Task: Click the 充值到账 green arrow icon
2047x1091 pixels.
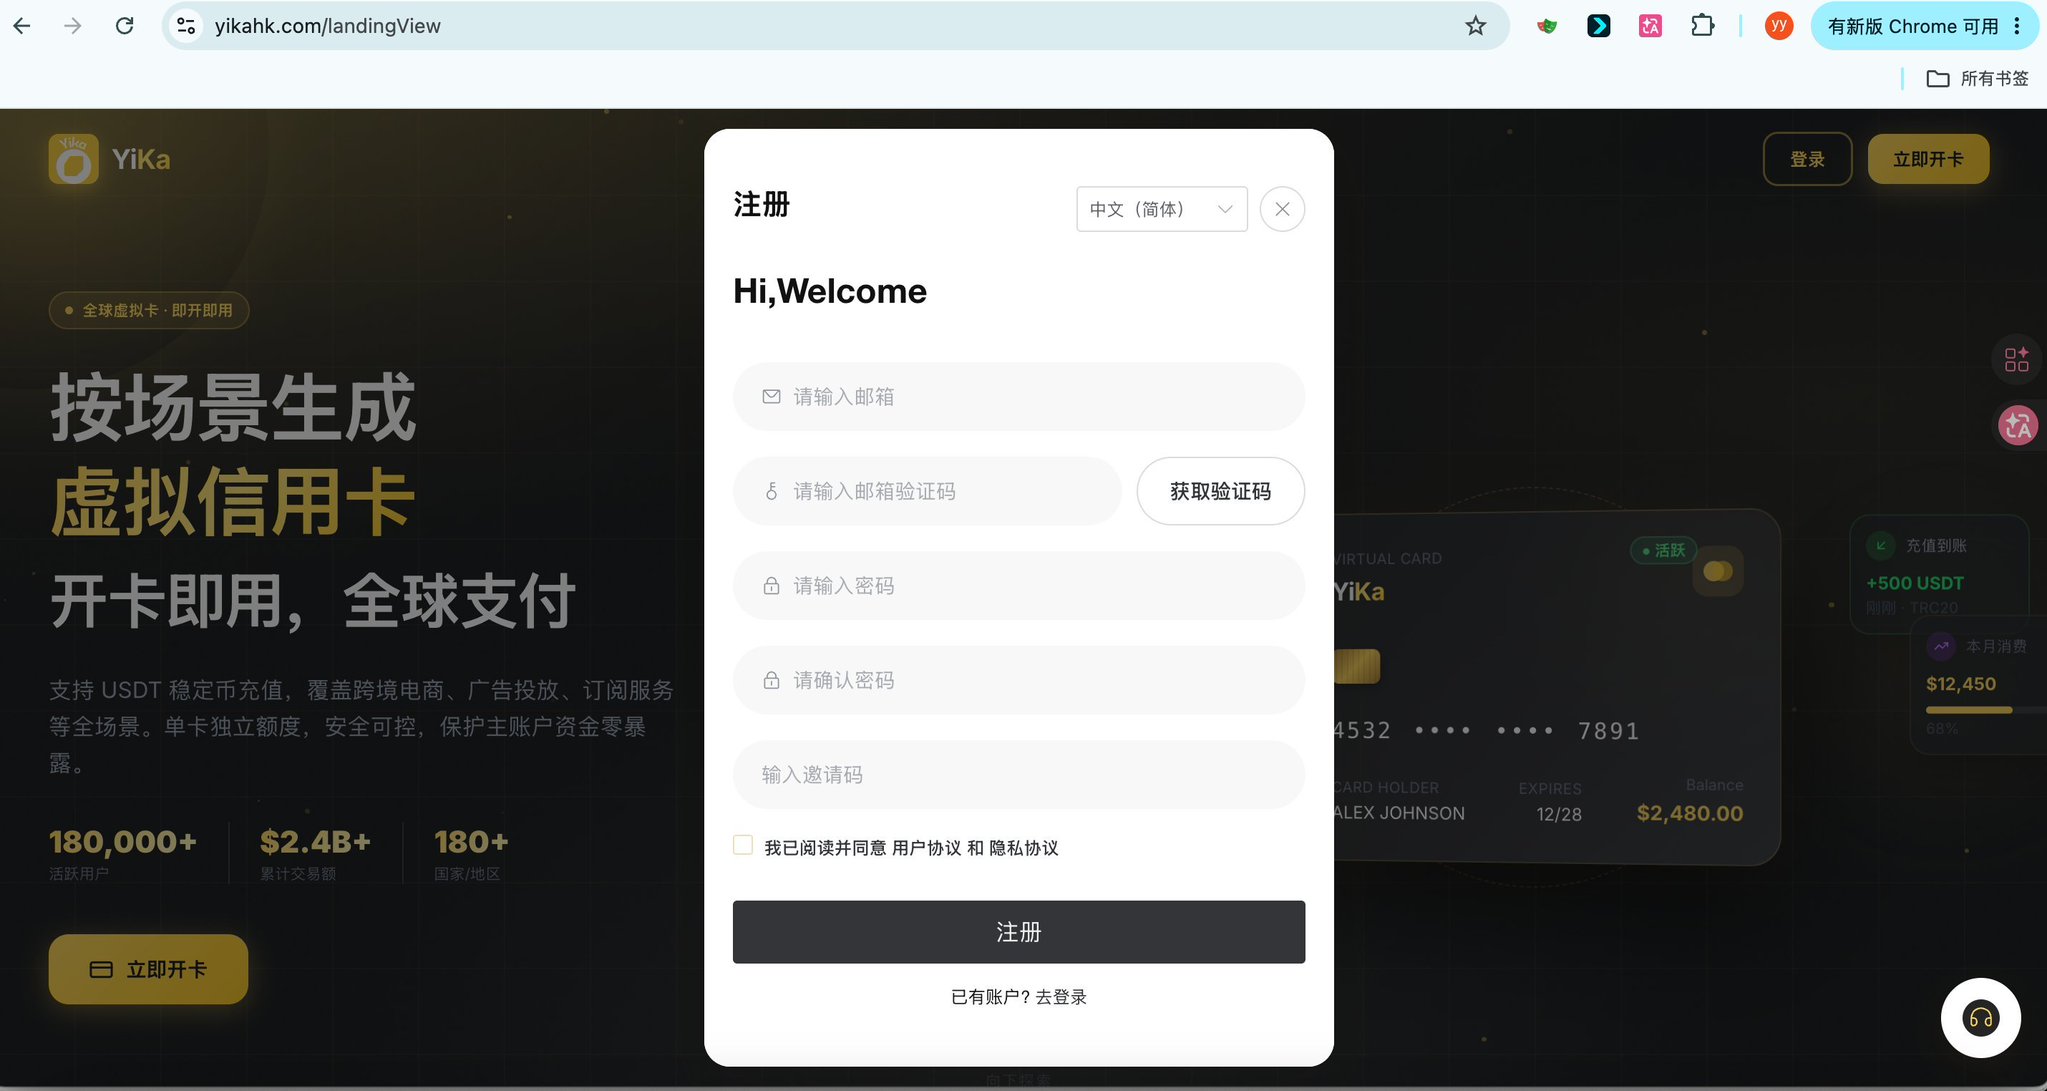Action: click(1881, 545)
